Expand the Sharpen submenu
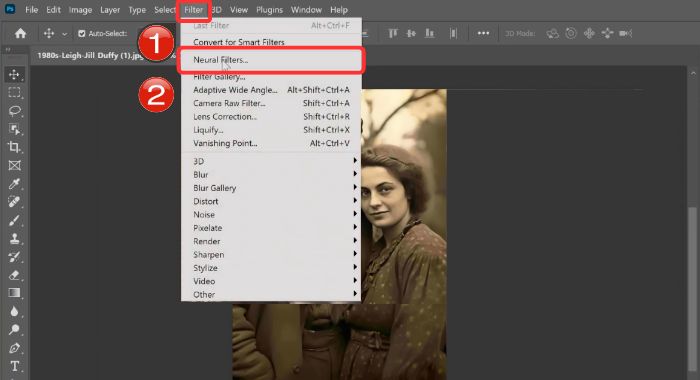The width and height of the screenshot is (700, 380). coord(271,255)
